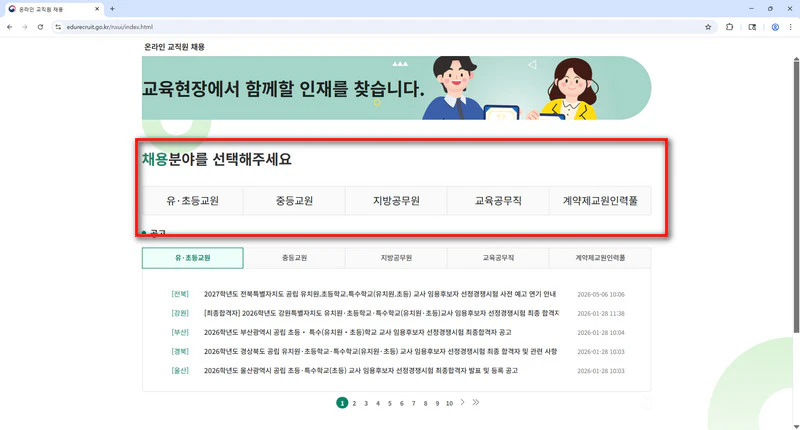The width and height of the screenshot is (800, 430).
Task: View site information icon in address bar
Action: (x=58, y=27)
